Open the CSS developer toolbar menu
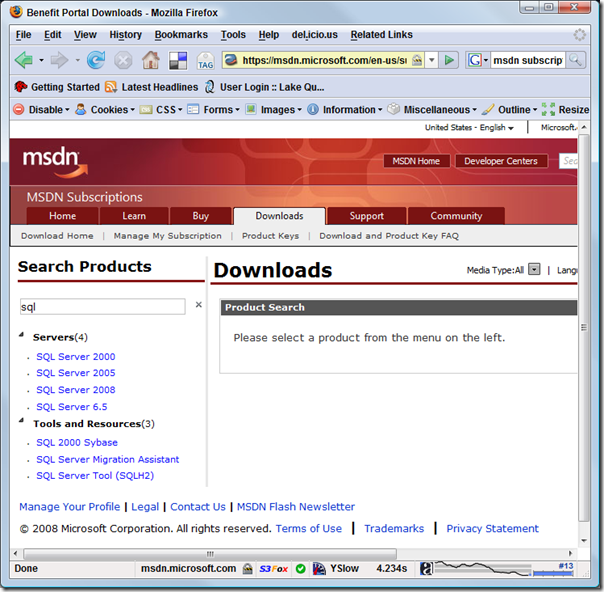Image resolution: width=604 pixels, height=592 pixels. tap(161, 110)
